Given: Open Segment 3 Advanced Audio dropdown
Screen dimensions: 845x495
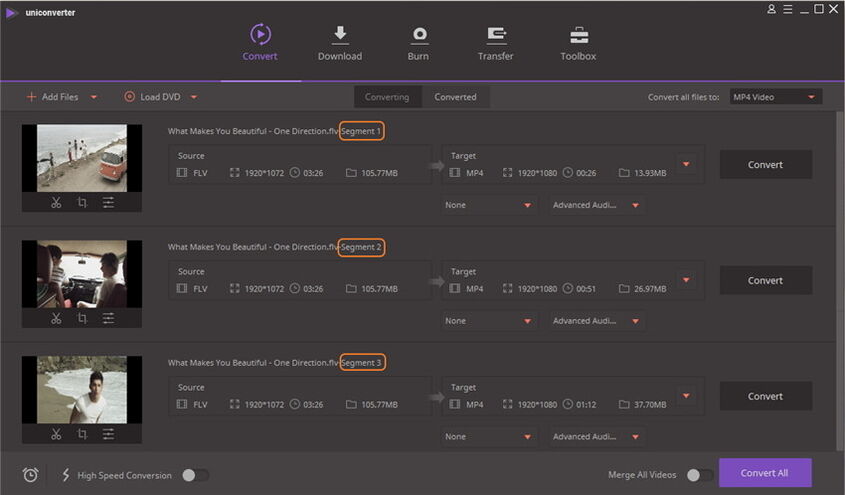Looking at the screenshot, I should [596, 437].
